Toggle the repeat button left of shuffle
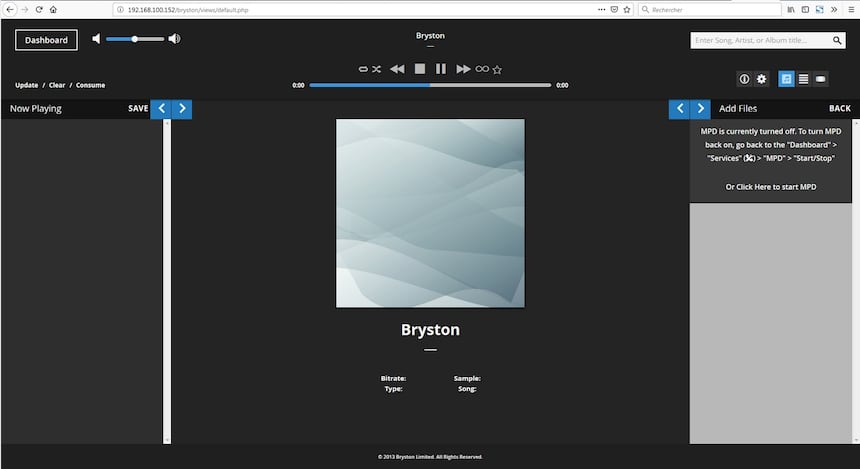This screenshot has width=860, height=469. (363, 69)
